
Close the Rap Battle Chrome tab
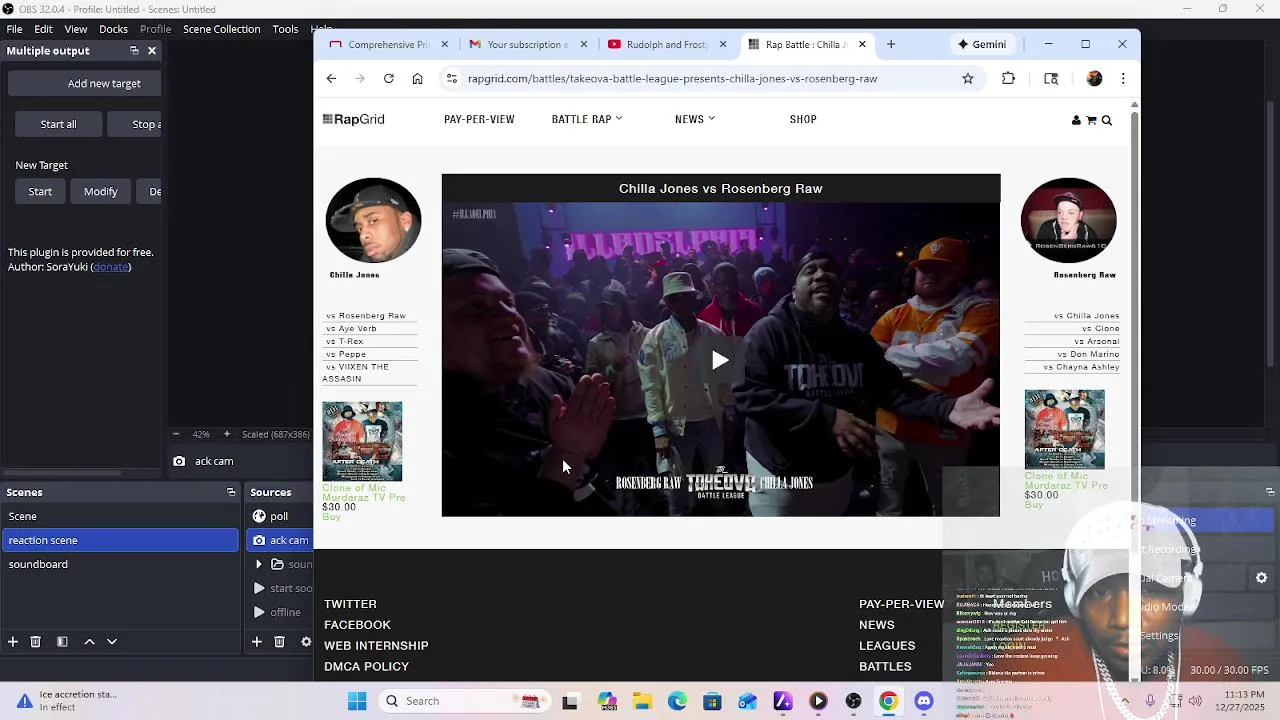(862, 44)
